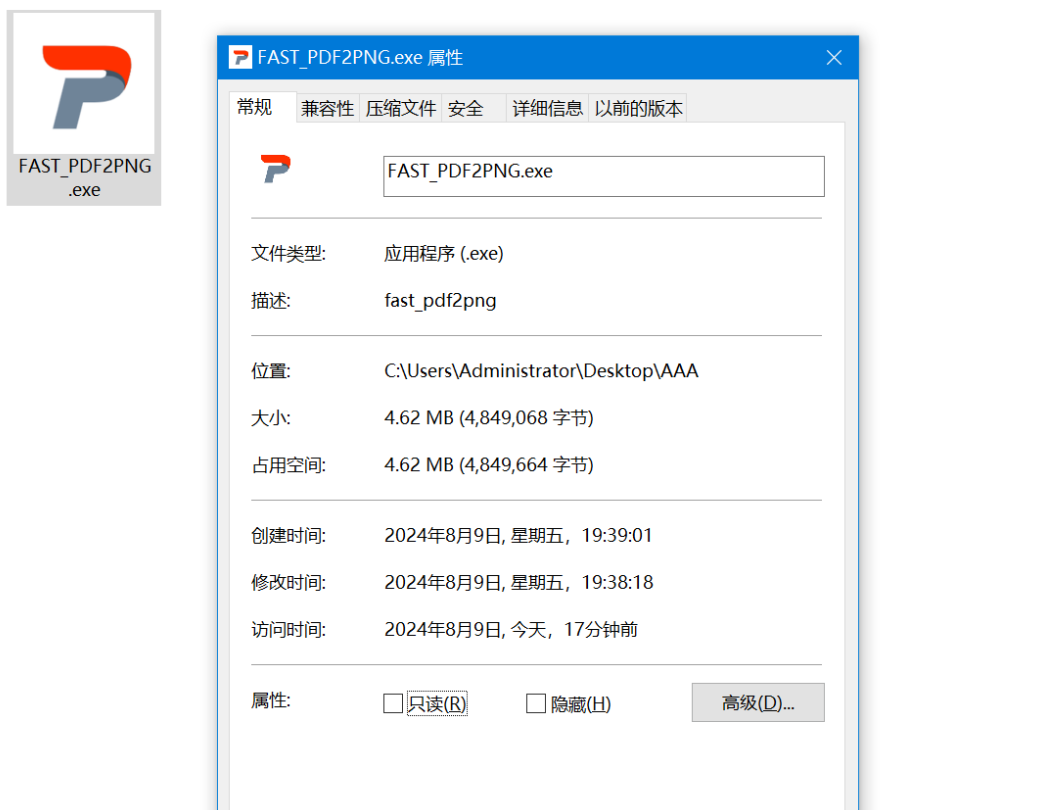
Task: Select the 常规 tab
Action: click(x=255, y=107)
